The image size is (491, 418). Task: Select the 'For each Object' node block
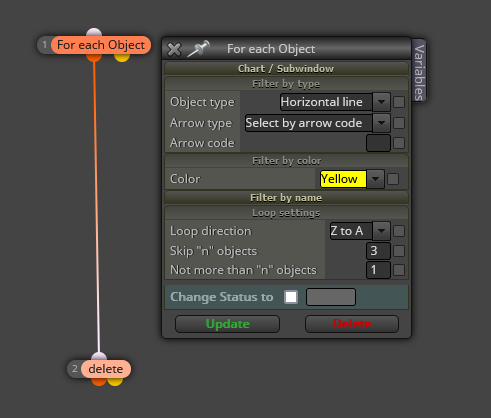pyautogui.click(x=101, y=45)
